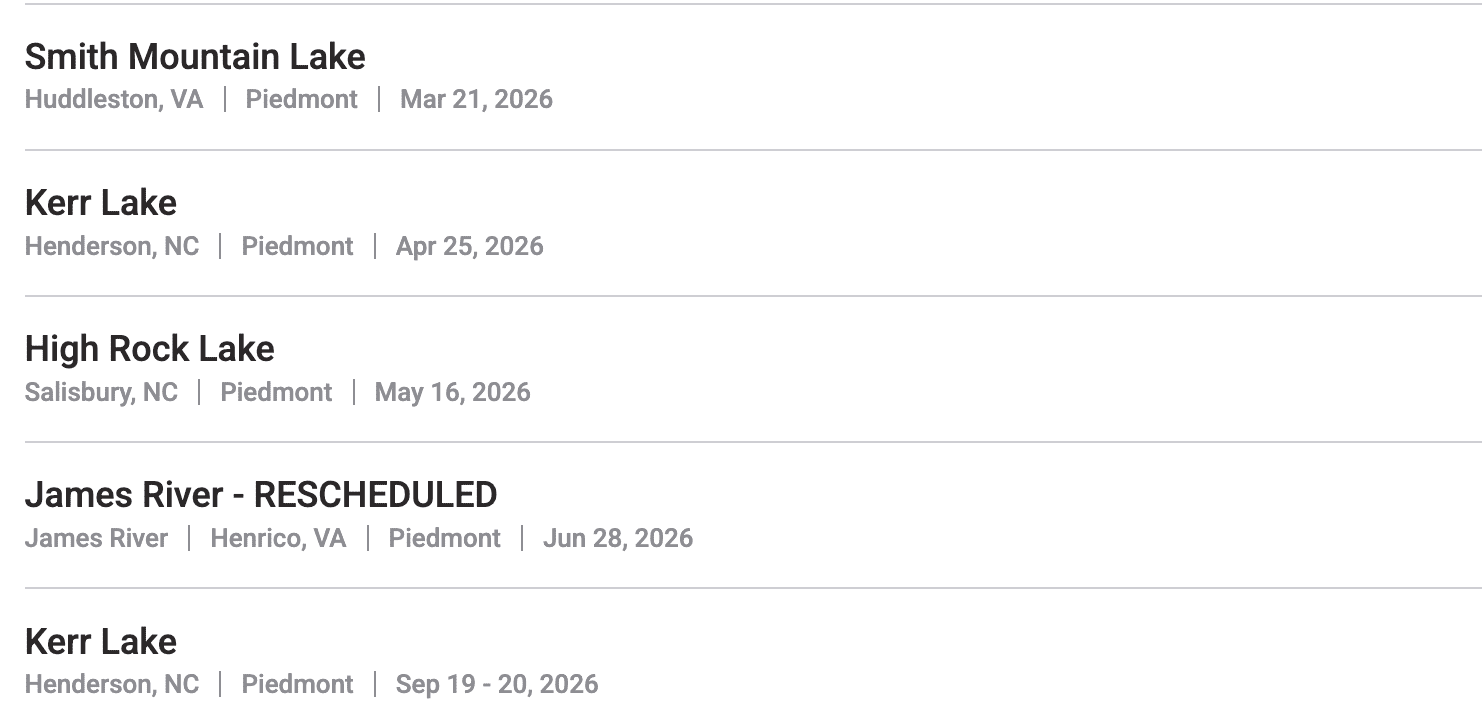Screen dimensions: 1482x728
Task: Select Piedmont beside Henrico, VA
Action: click(445, 538)
